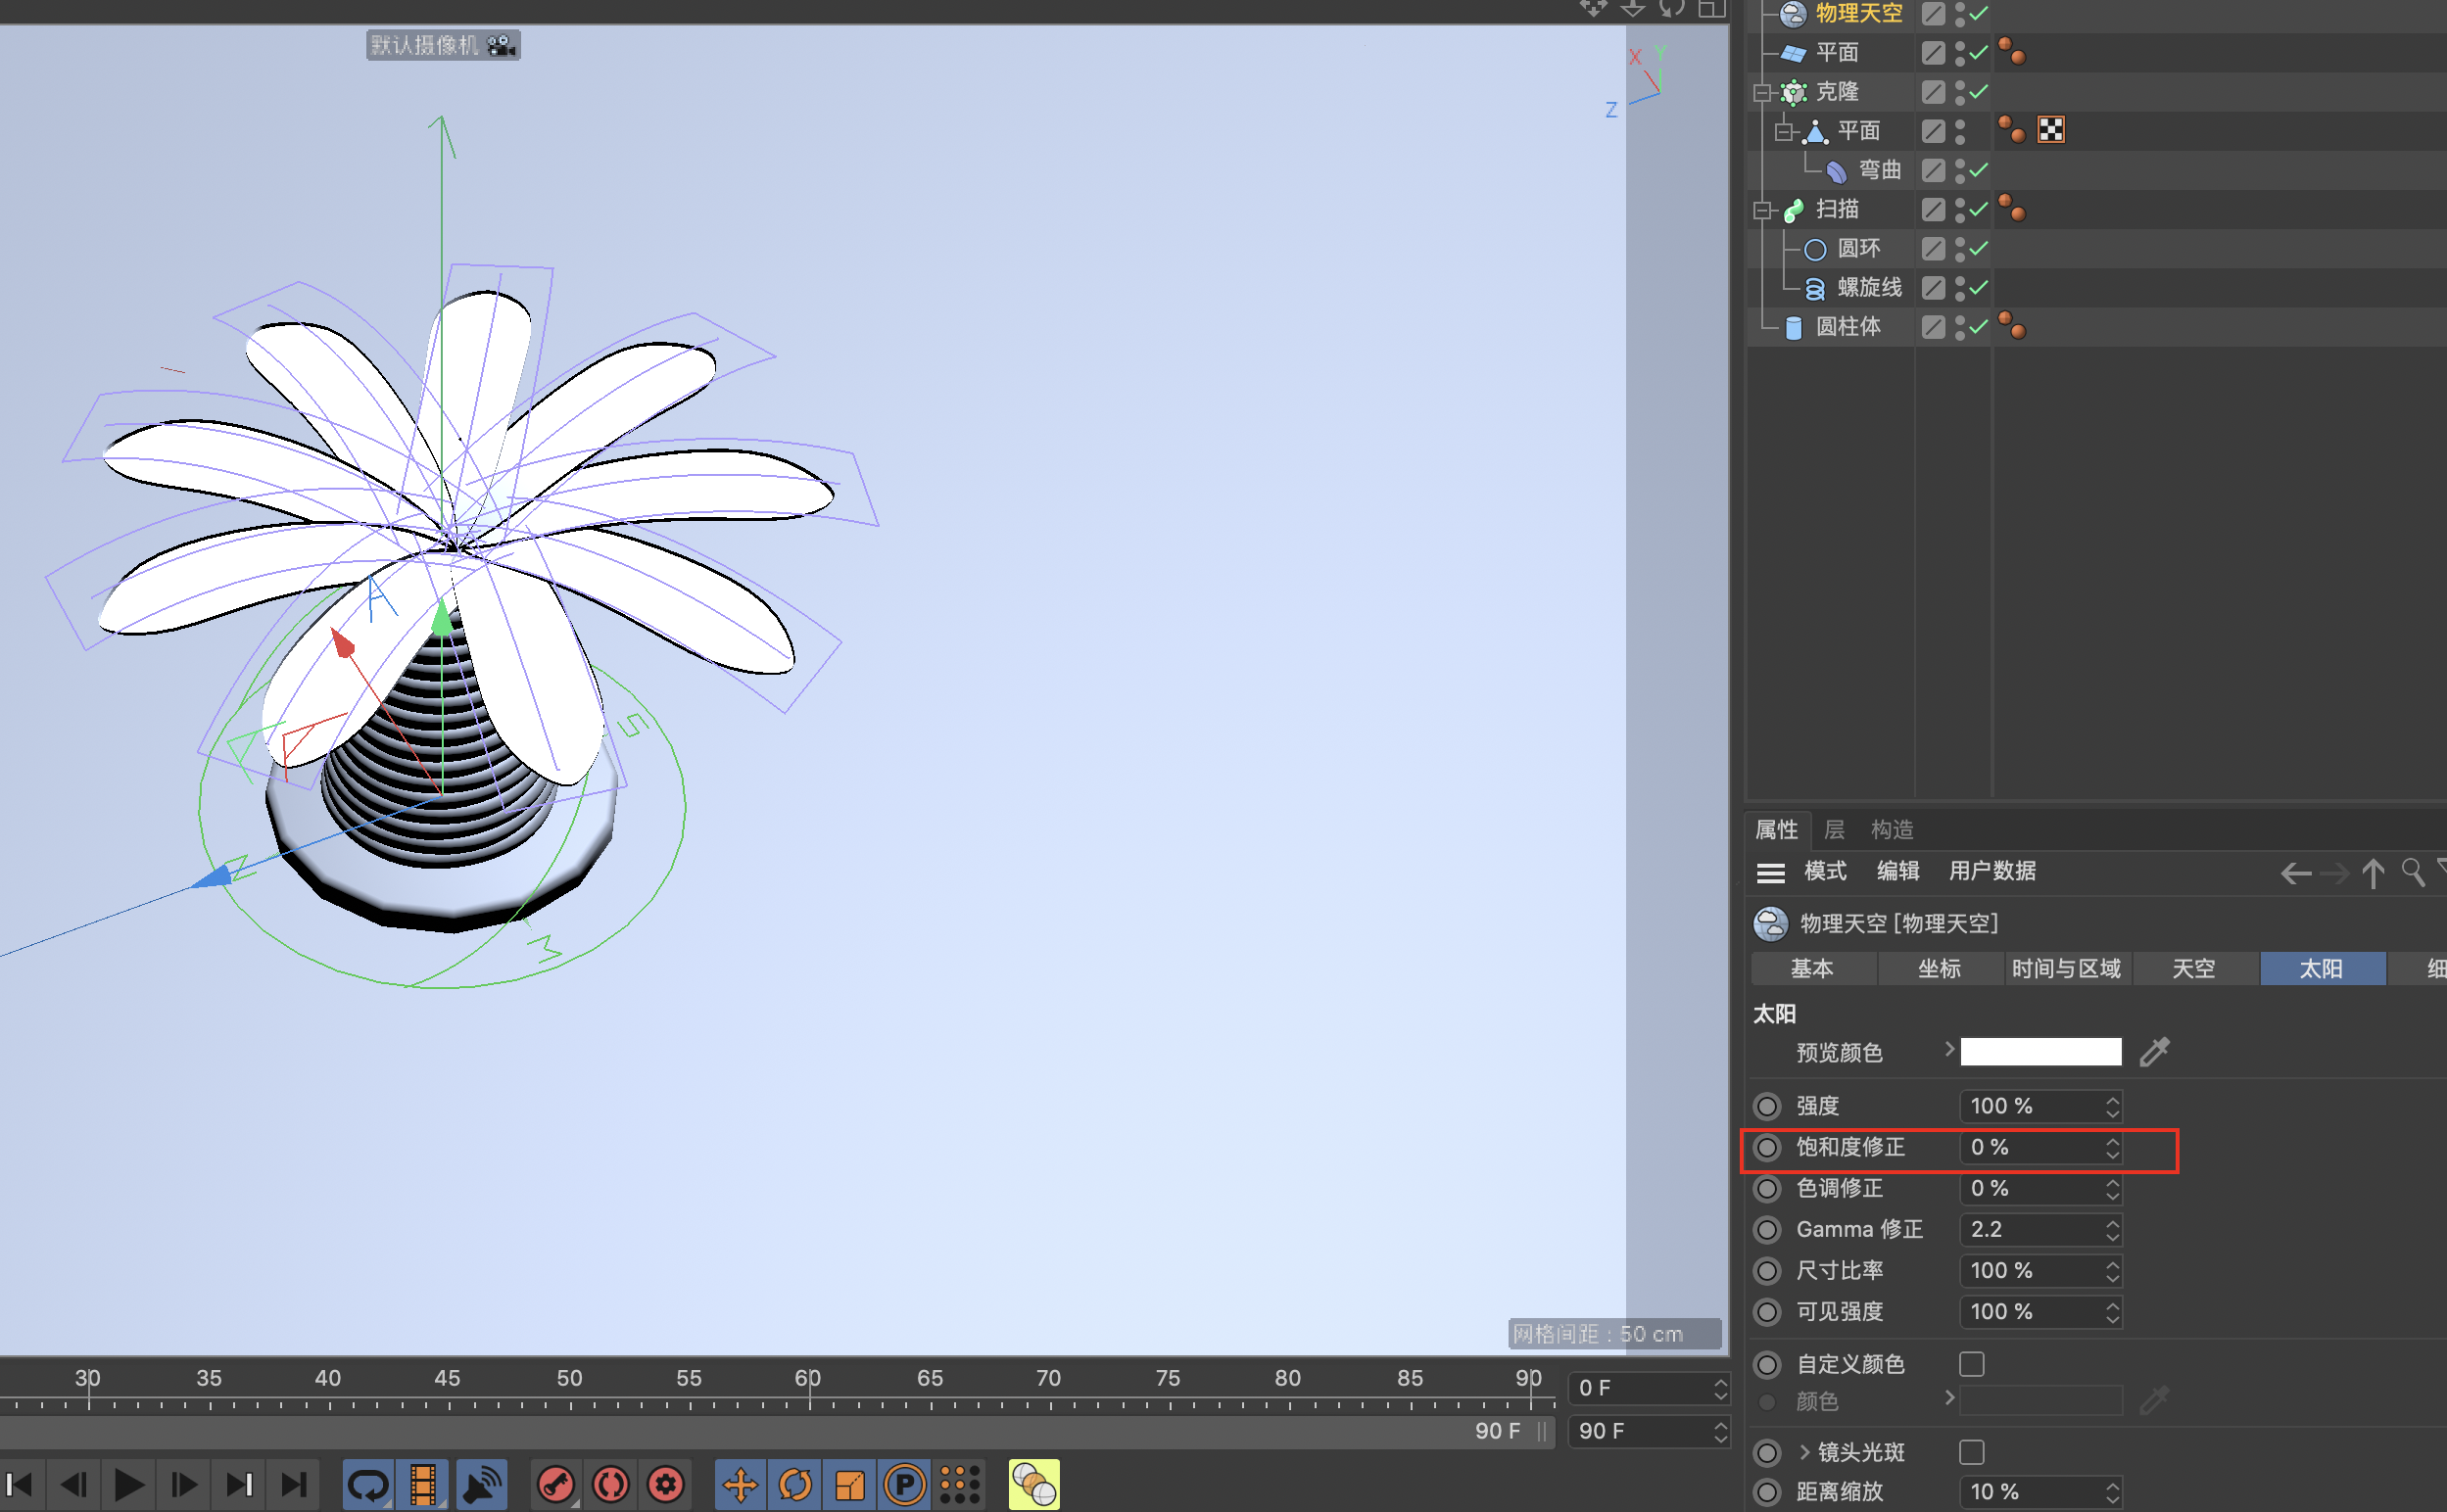Toggle the autokeying button
2447x1512 pixels.
pyautogui.click(x=611, y=1484)
